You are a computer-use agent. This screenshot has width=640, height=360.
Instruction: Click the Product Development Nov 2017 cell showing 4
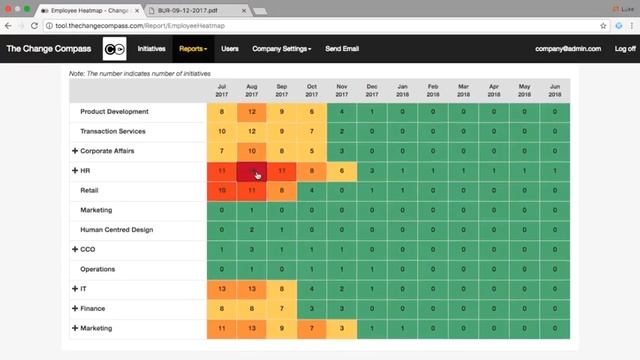point(342,112)
